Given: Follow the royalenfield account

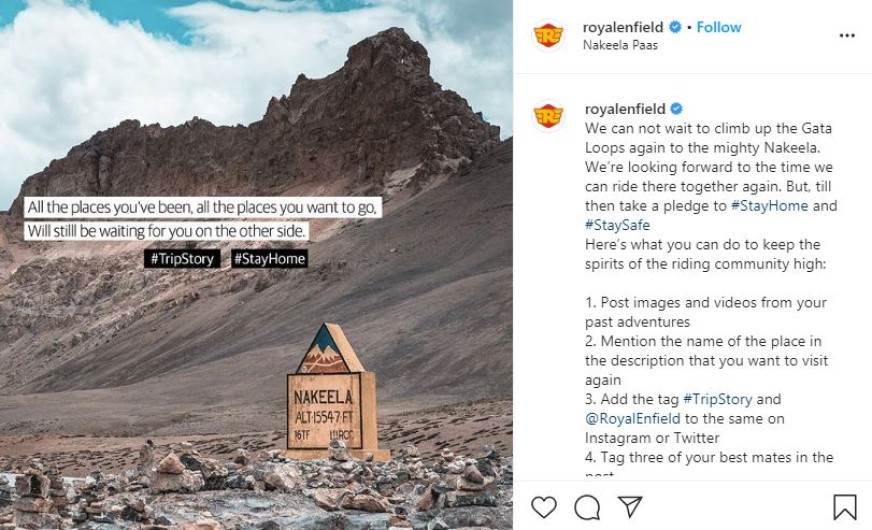Looking at the screenshot, I should 719,27.
